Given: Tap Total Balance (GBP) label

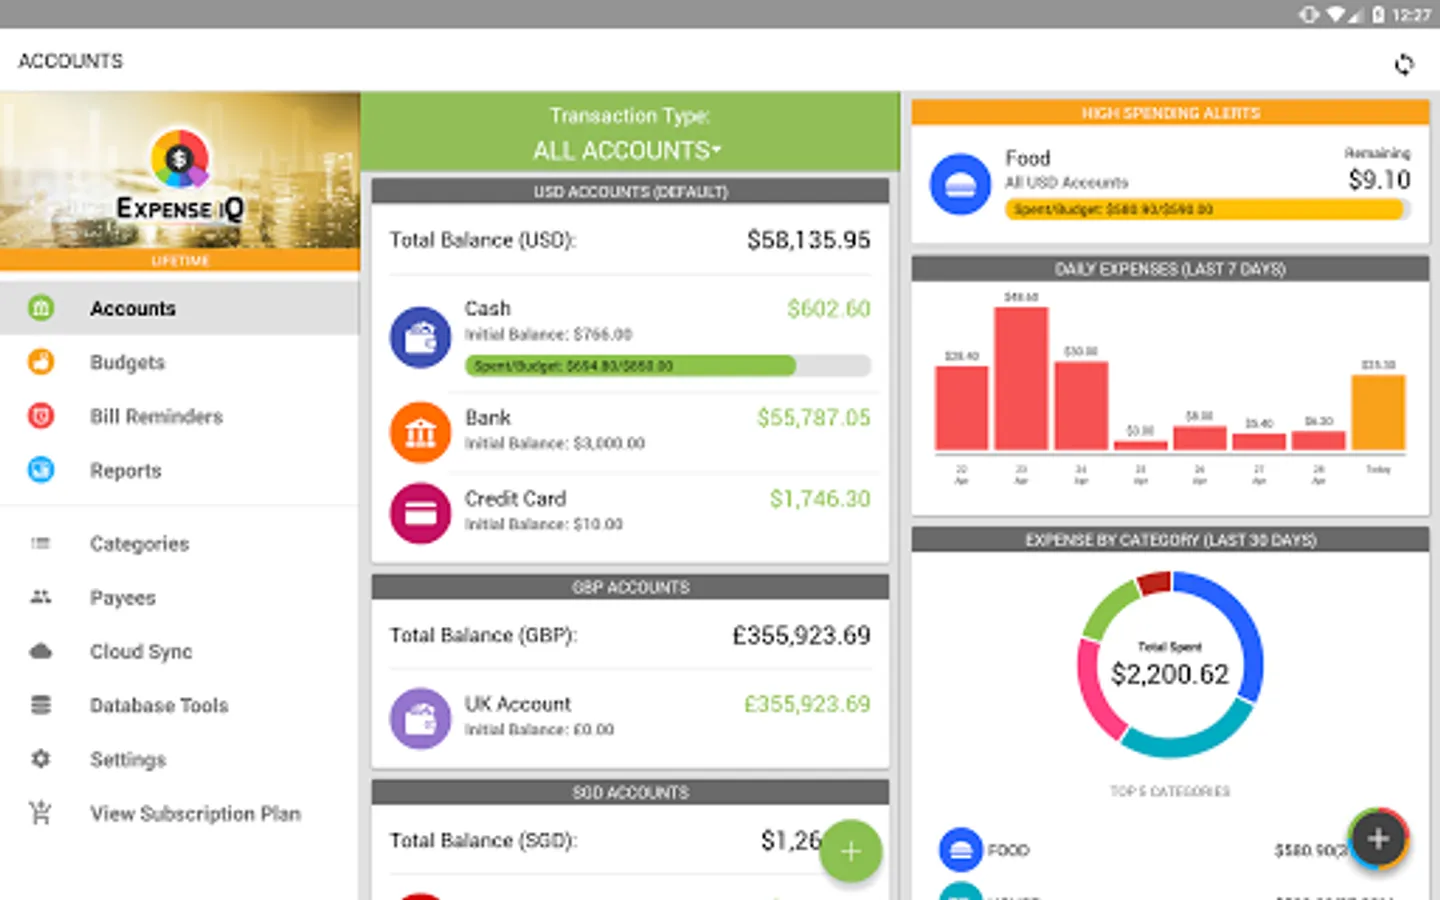Looking at the screenshot, I should click(483, 635).
